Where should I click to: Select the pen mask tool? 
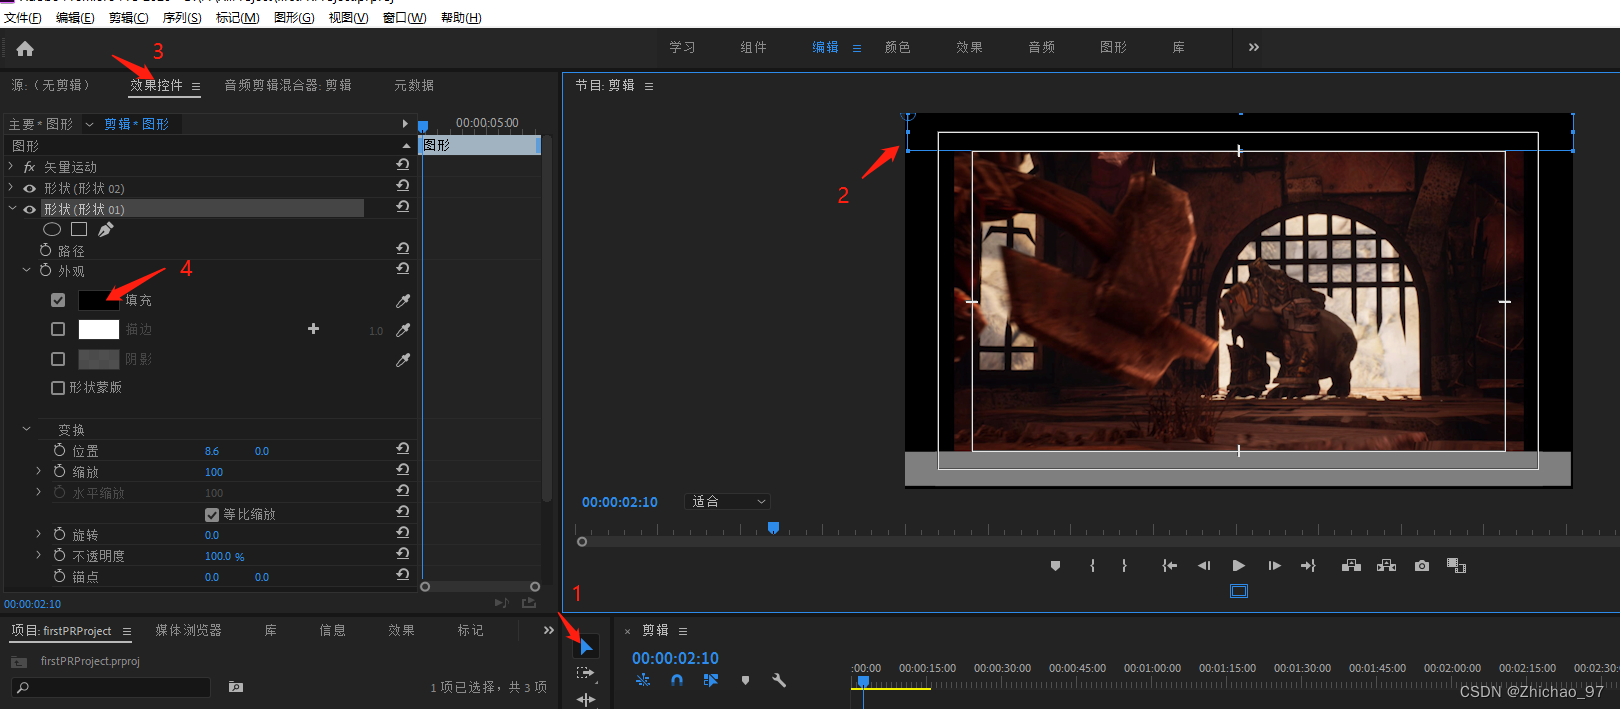coord(105,229)
